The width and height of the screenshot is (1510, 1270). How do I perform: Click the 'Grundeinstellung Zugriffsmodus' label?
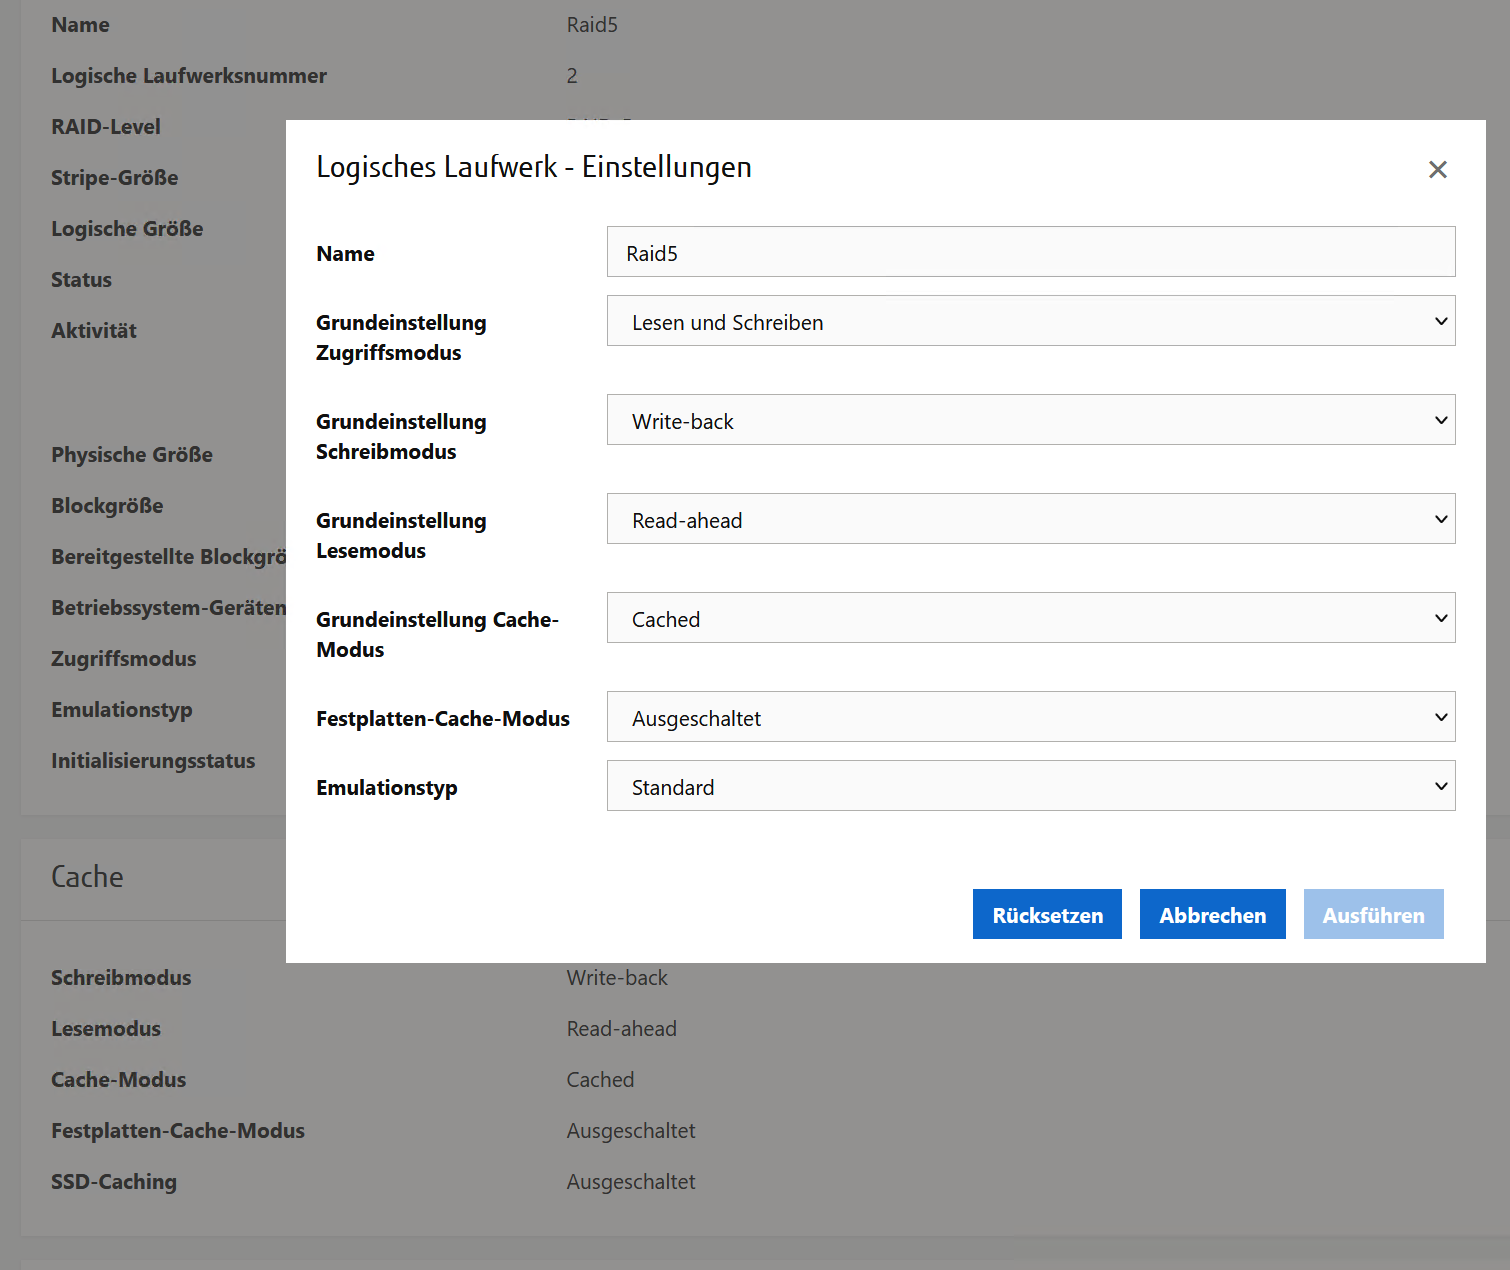point(401,338)
